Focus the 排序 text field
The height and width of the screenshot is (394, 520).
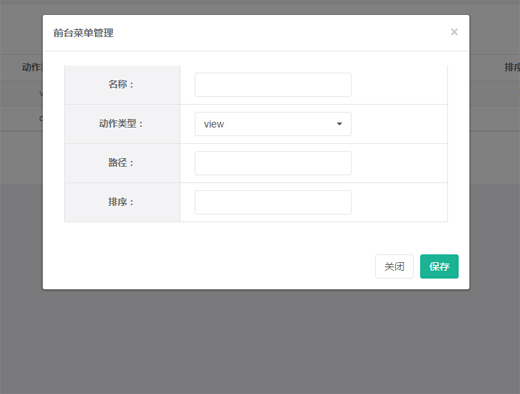[273, 202]
